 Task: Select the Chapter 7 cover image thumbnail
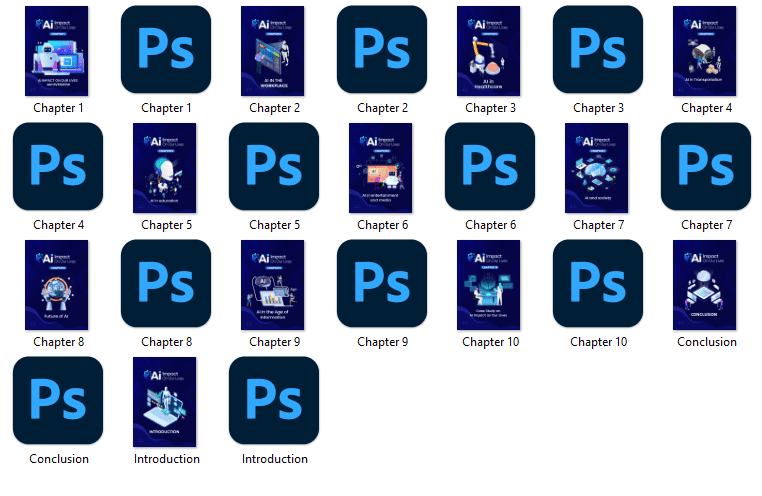[x=597, y=168]
